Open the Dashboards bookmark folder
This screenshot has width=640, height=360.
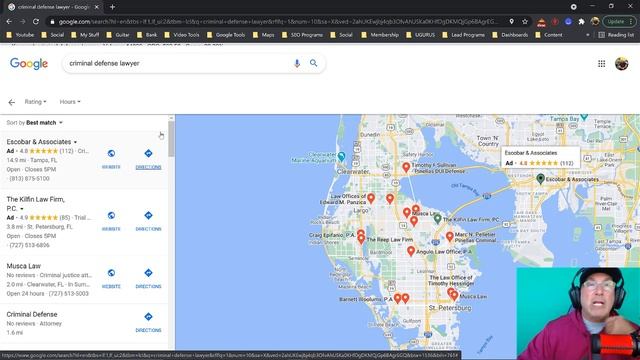click(511, 35)
